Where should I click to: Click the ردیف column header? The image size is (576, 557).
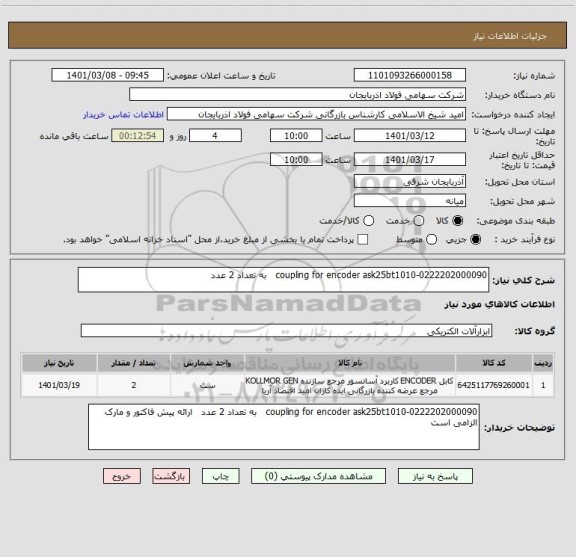pyautogui.click(x=543, y=363)
